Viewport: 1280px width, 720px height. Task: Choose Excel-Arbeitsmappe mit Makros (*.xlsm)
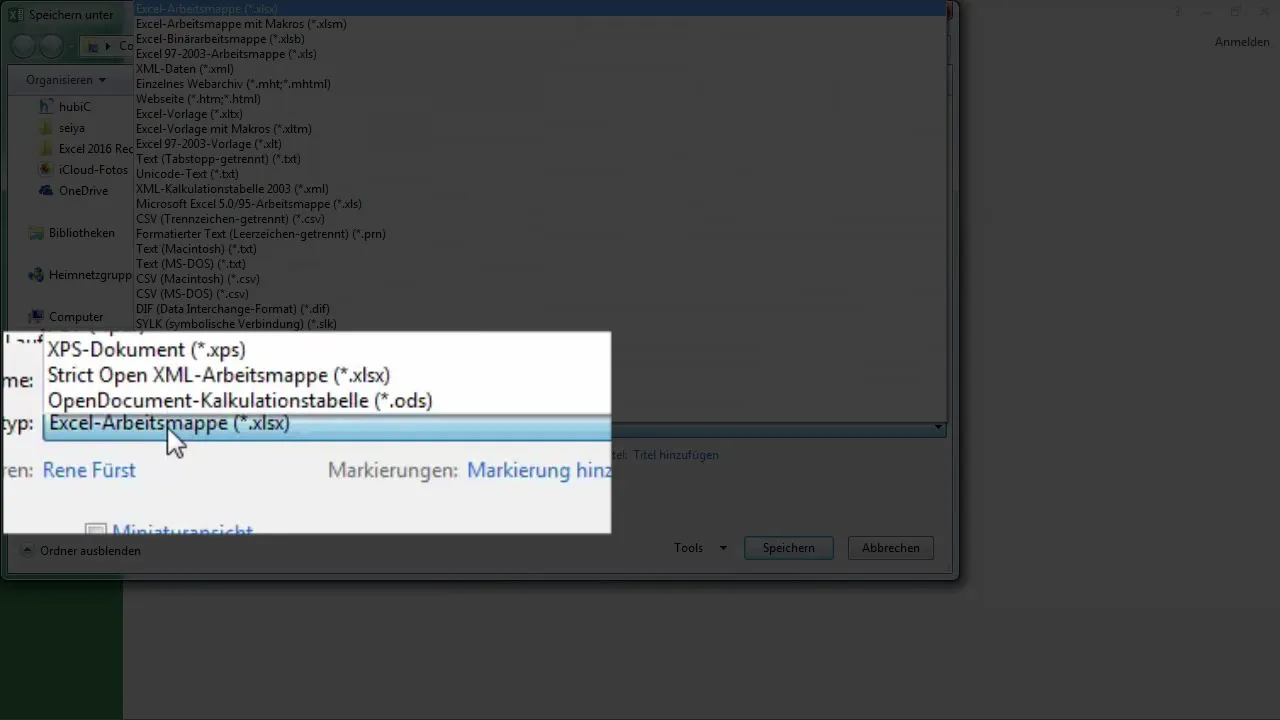(540, 24)
